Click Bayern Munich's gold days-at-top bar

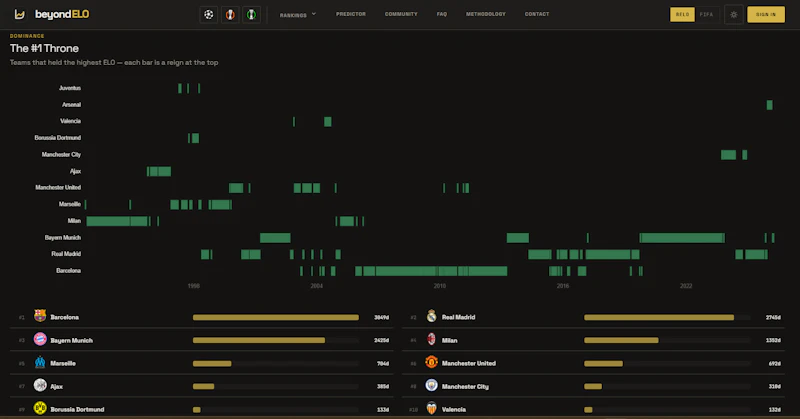pos(259,340)
